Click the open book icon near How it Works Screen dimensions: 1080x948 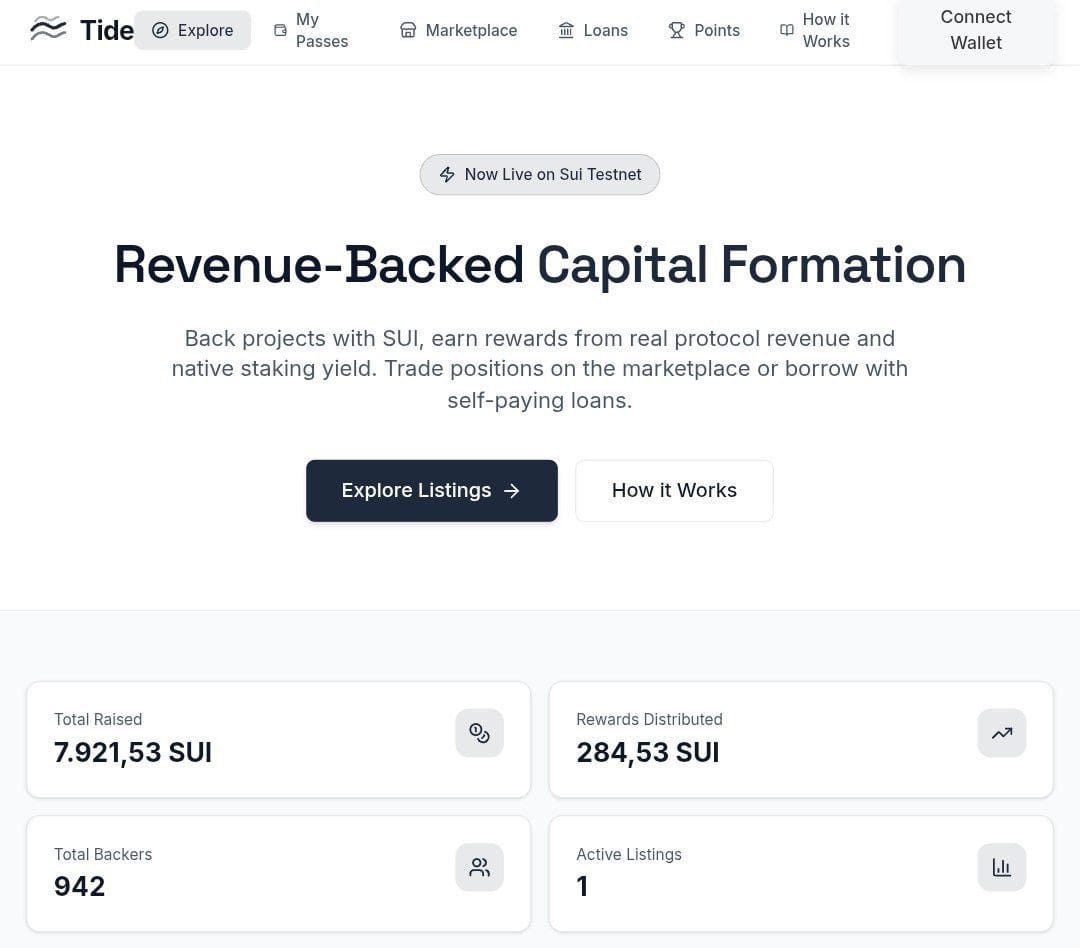787,30
